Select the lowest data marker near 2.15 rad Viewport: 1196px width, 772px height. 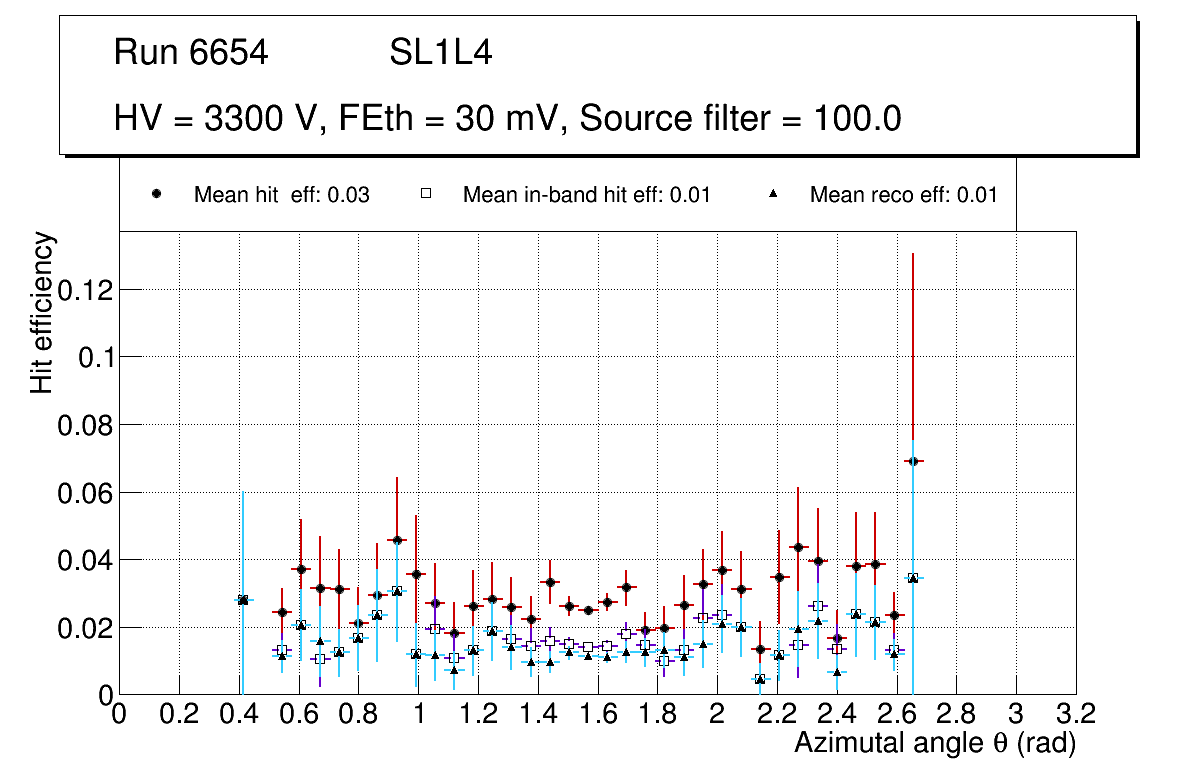click(x=760, y=679)
